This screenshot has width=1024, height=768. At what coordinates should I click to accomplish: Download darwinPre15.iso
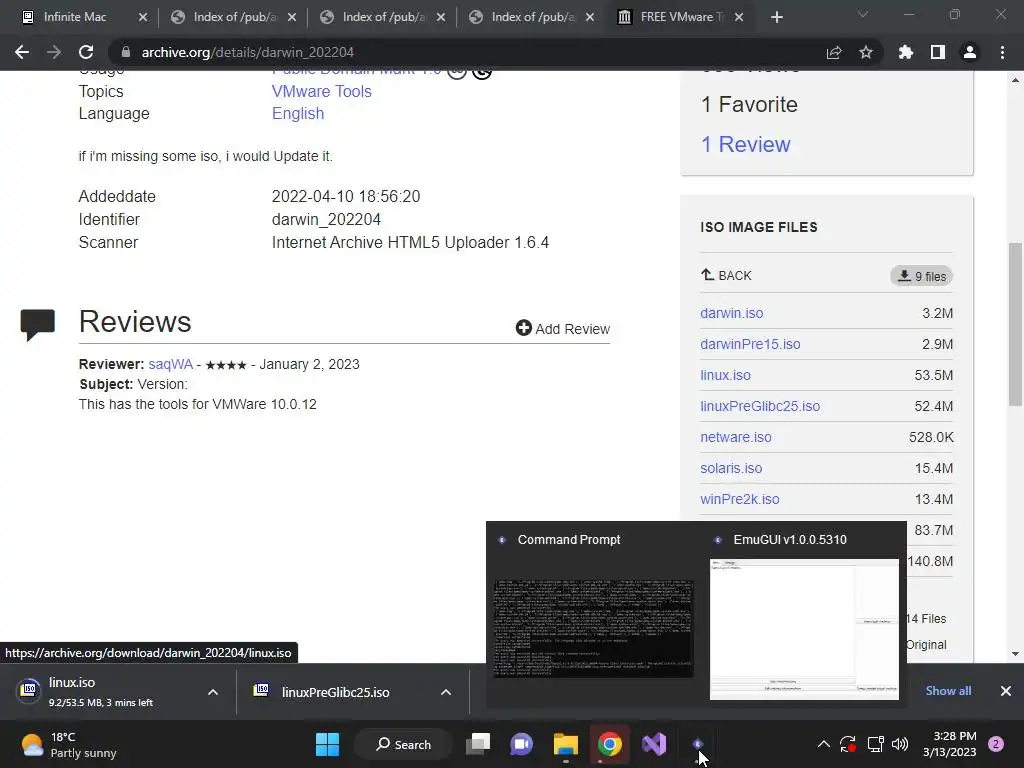[750, 344]
